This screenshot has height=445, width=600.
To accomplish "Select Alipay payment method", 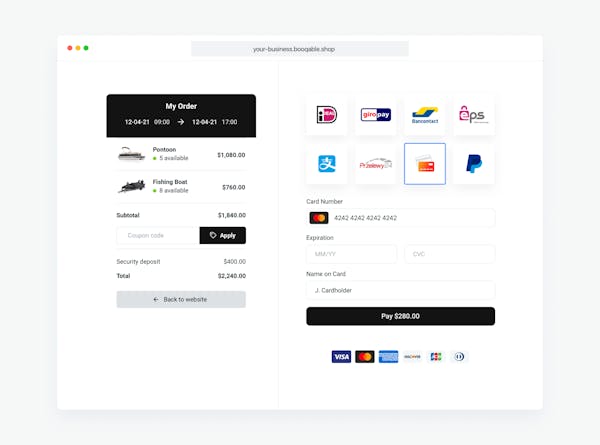I will [x=326, y=164].
